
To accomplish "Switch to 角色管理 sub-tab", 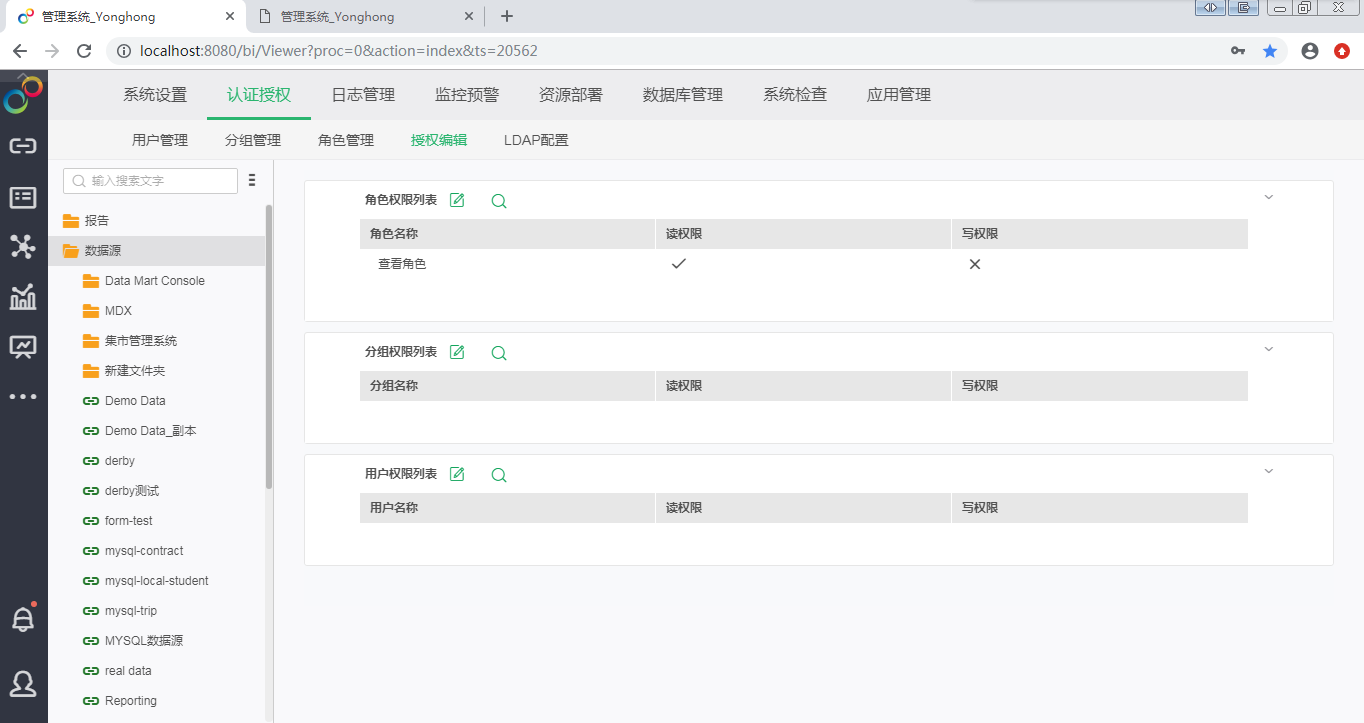I will tap(346, 140).
